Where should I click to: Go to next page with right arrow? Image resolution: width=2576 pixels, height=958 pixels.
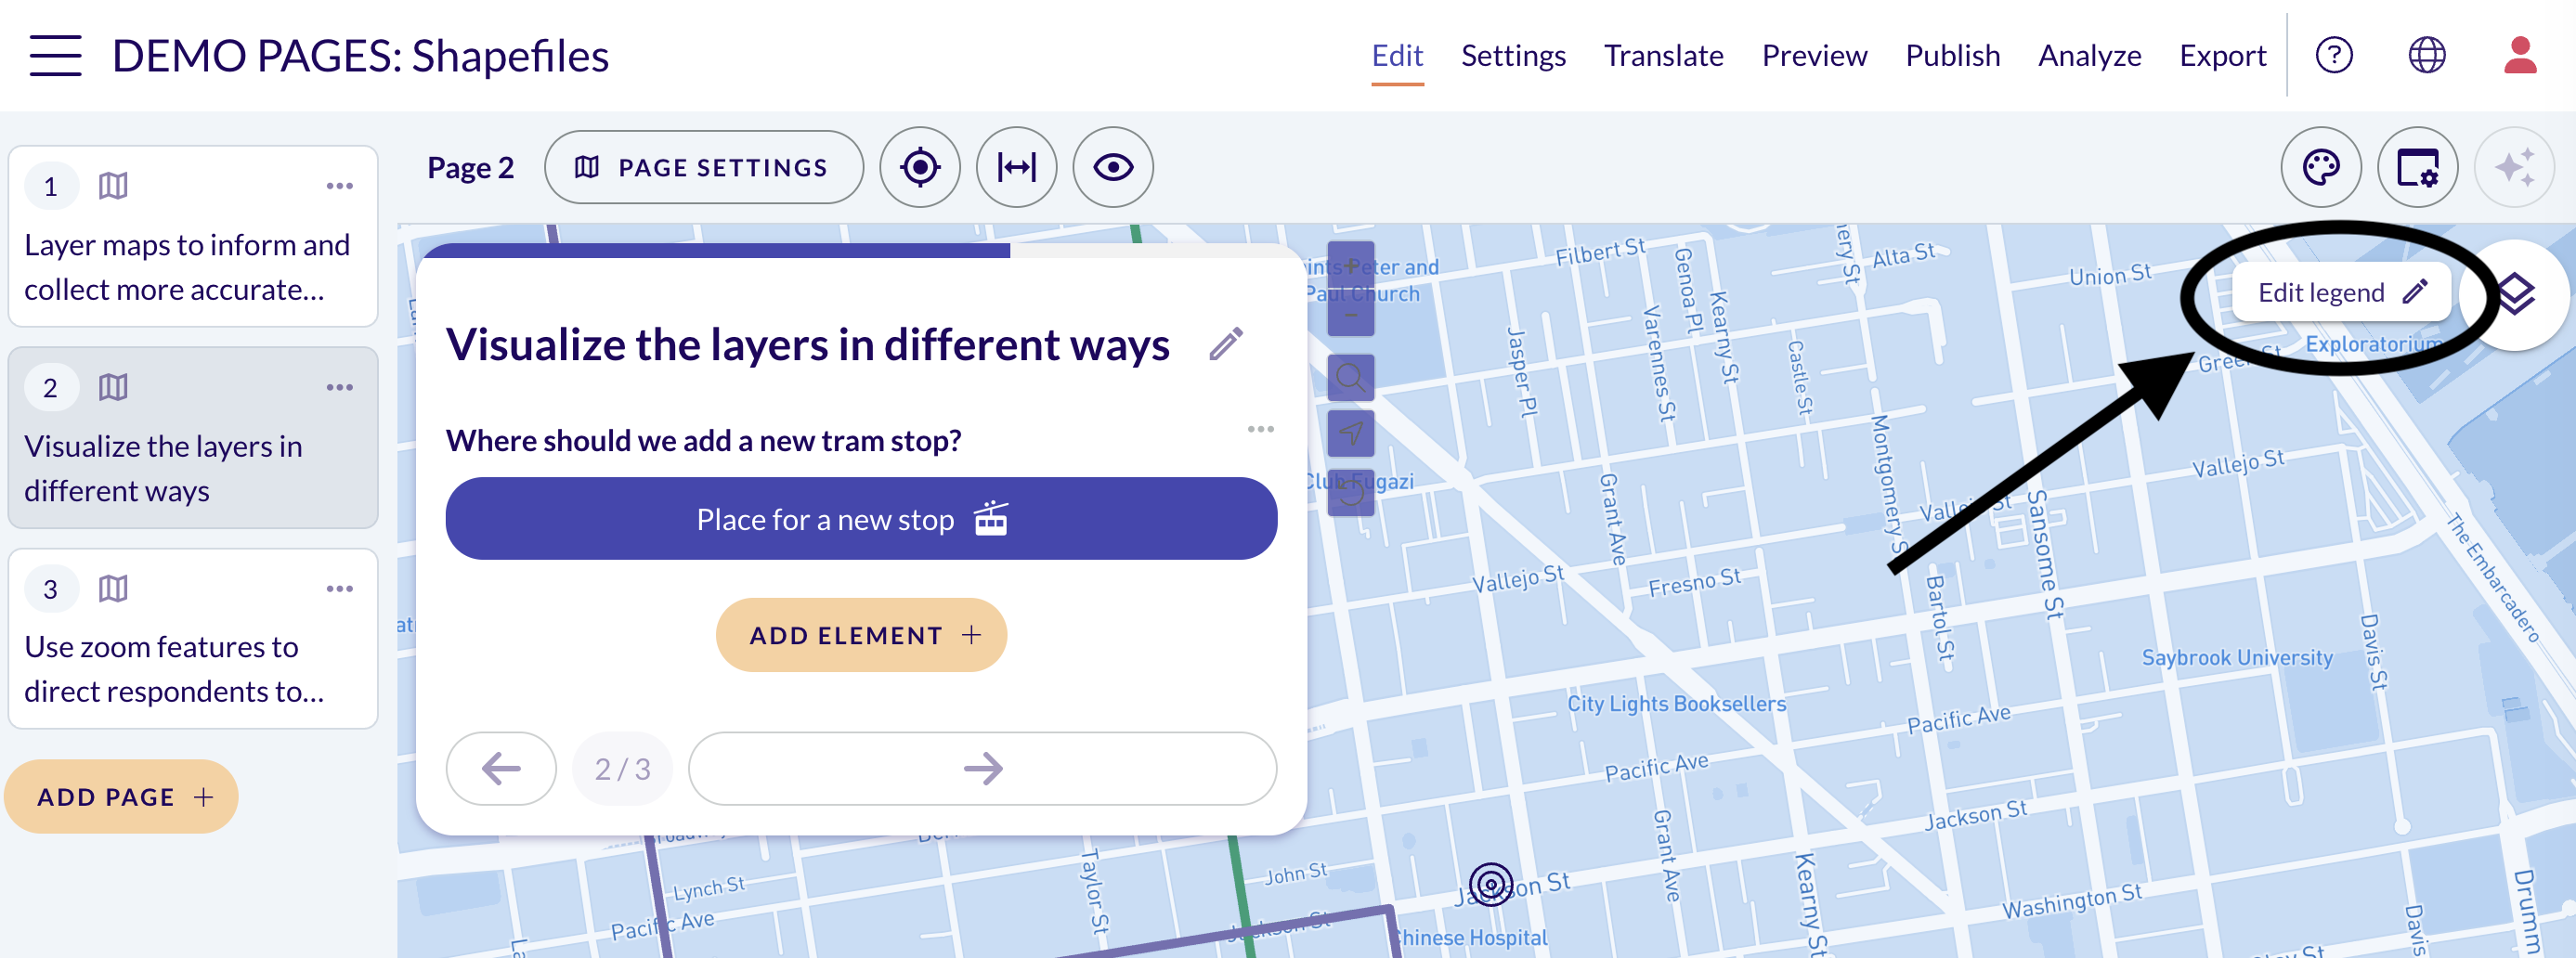982,768
